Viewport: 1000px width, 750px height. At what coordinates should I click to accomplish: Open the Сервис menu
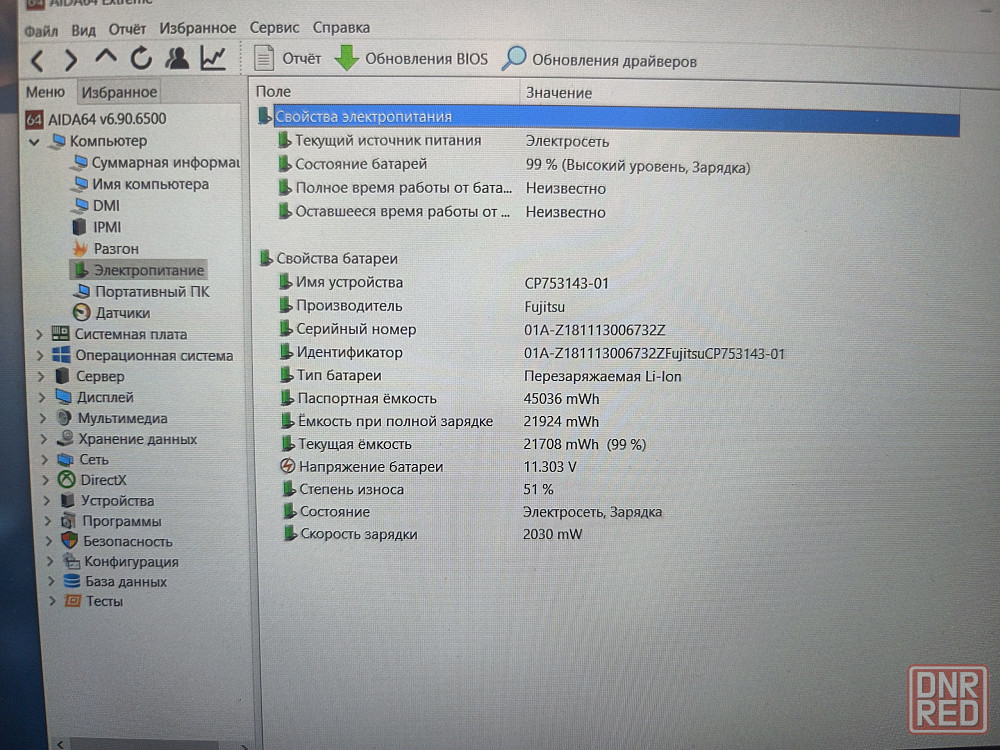pos(274,28)
